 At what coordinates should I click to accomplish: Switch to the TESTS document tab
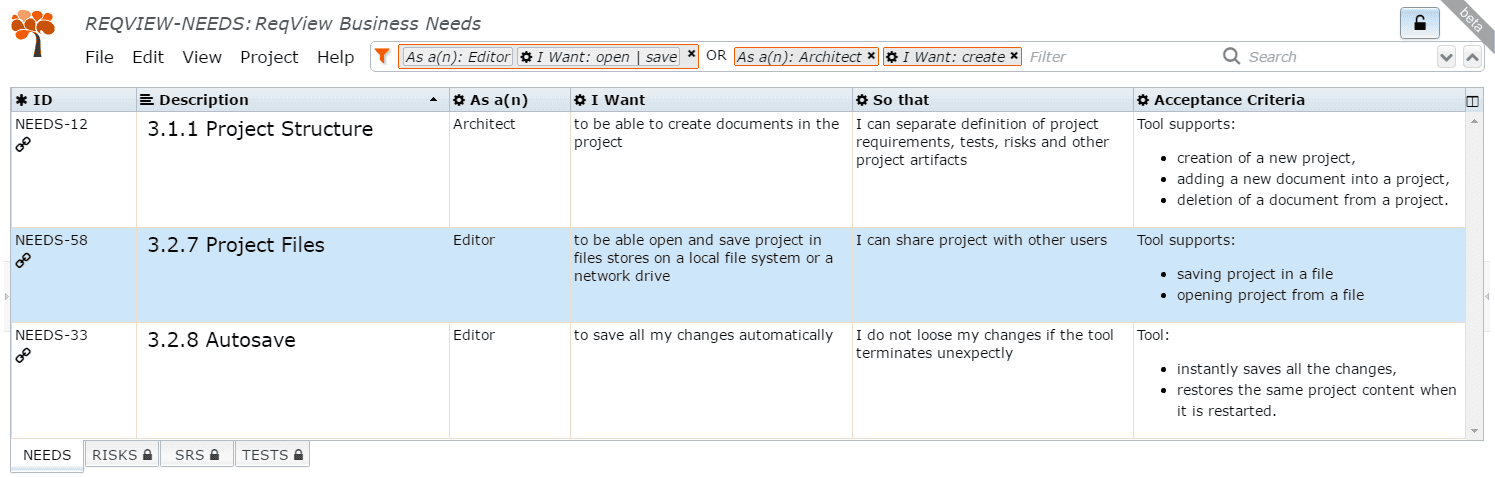click(272, 455)
